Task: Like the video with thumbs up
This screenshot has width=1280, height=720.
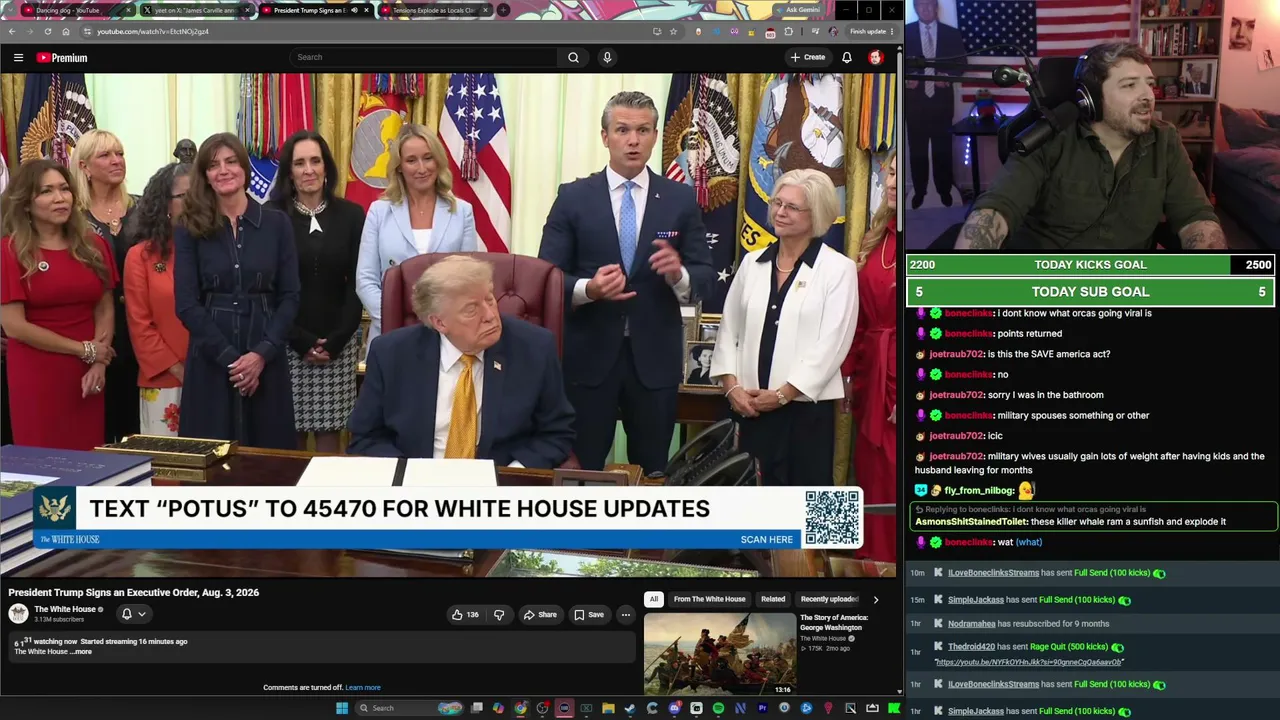Action: tap(466, 615)
